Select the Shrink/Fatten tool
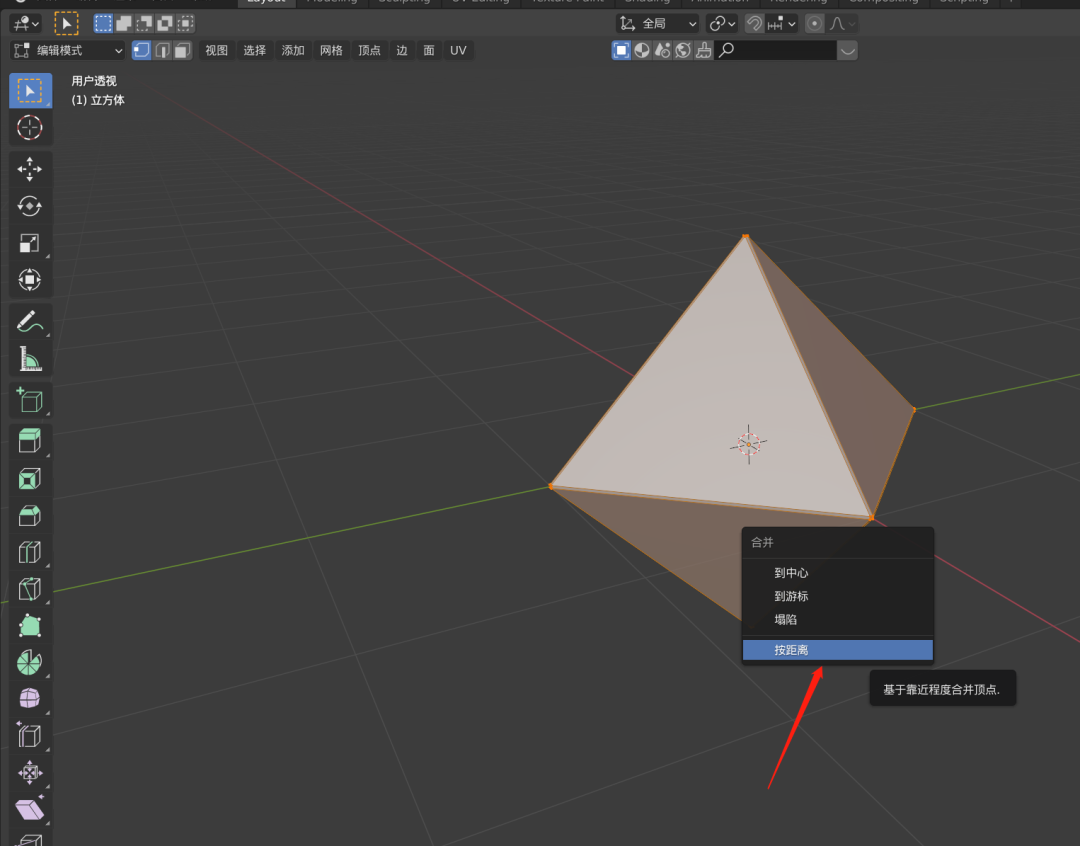 (30, 773)
